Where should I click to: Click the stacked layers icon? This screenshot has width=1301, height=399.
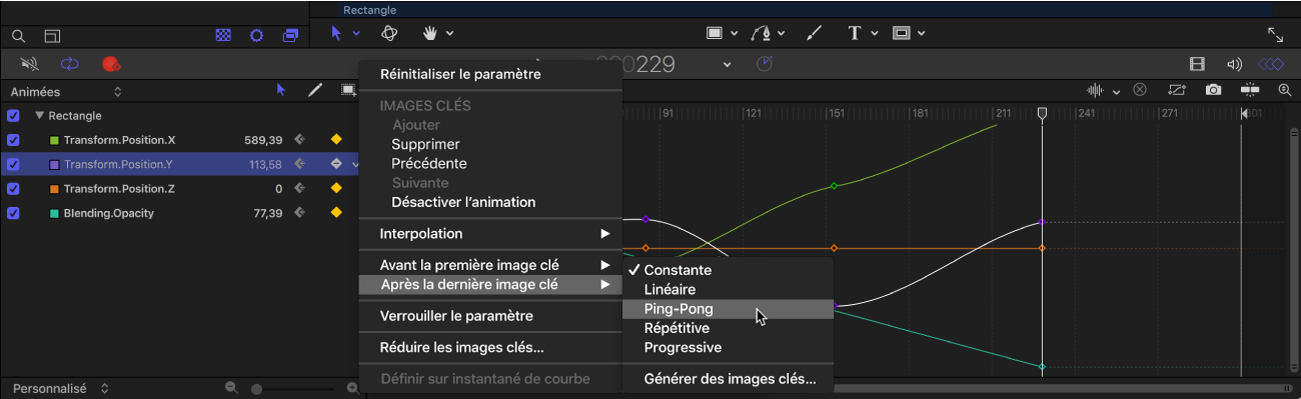point(290,35)
